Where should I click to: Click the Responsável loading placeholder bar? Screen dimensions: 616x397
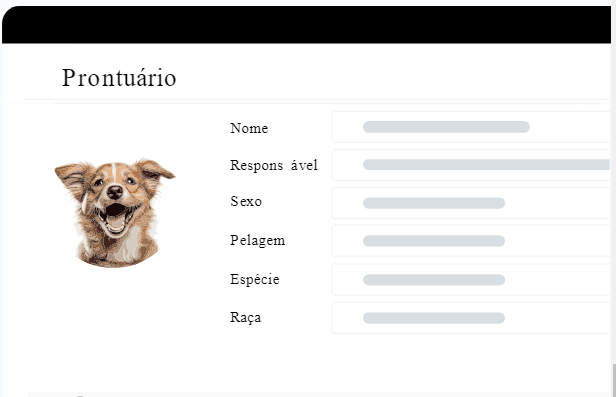pos(487,165)
